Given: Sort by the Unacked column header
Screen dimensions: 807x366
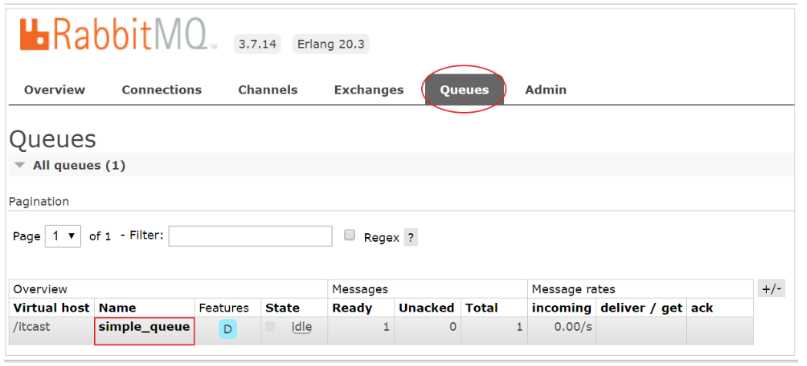Looking at the screenshot, I should coord(426,308).
